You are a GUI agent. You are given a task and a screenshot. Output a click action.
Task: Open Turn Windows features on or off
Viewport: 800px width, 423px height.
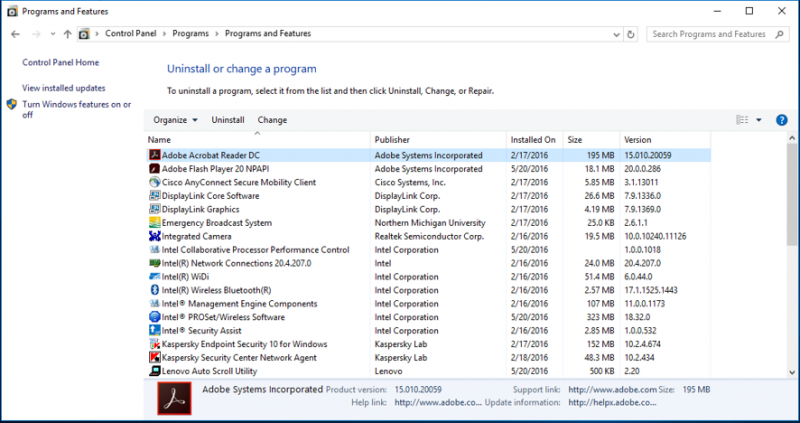(77, 110)
